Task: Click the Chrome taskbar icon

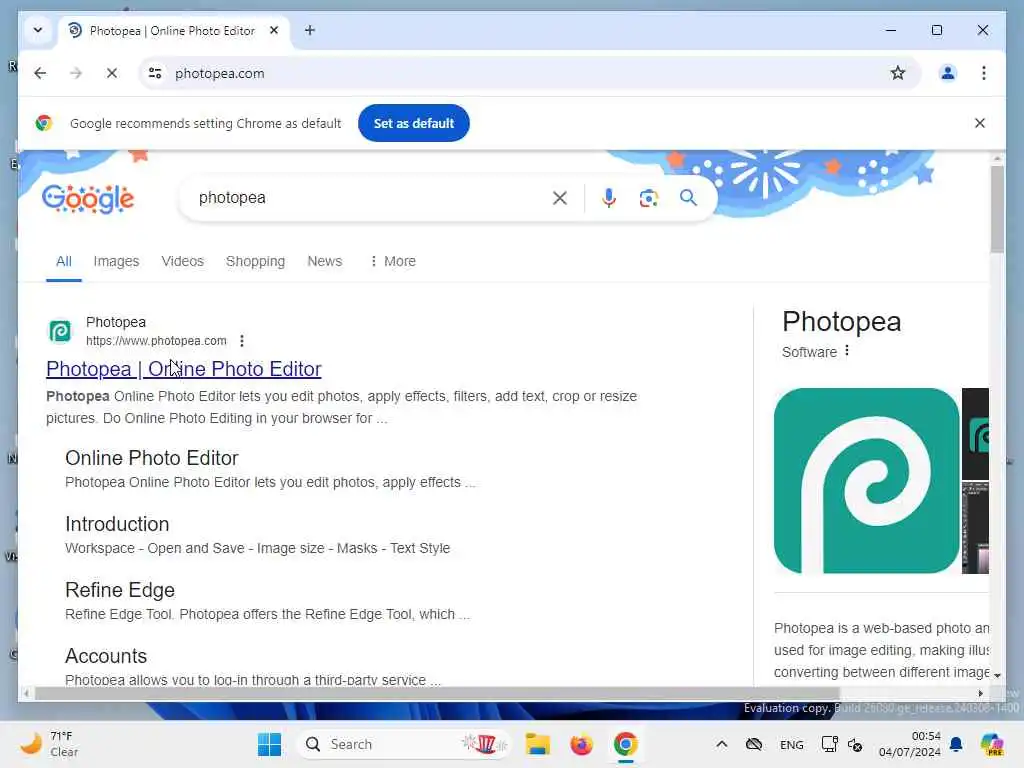Action: [x=625, y=744]
